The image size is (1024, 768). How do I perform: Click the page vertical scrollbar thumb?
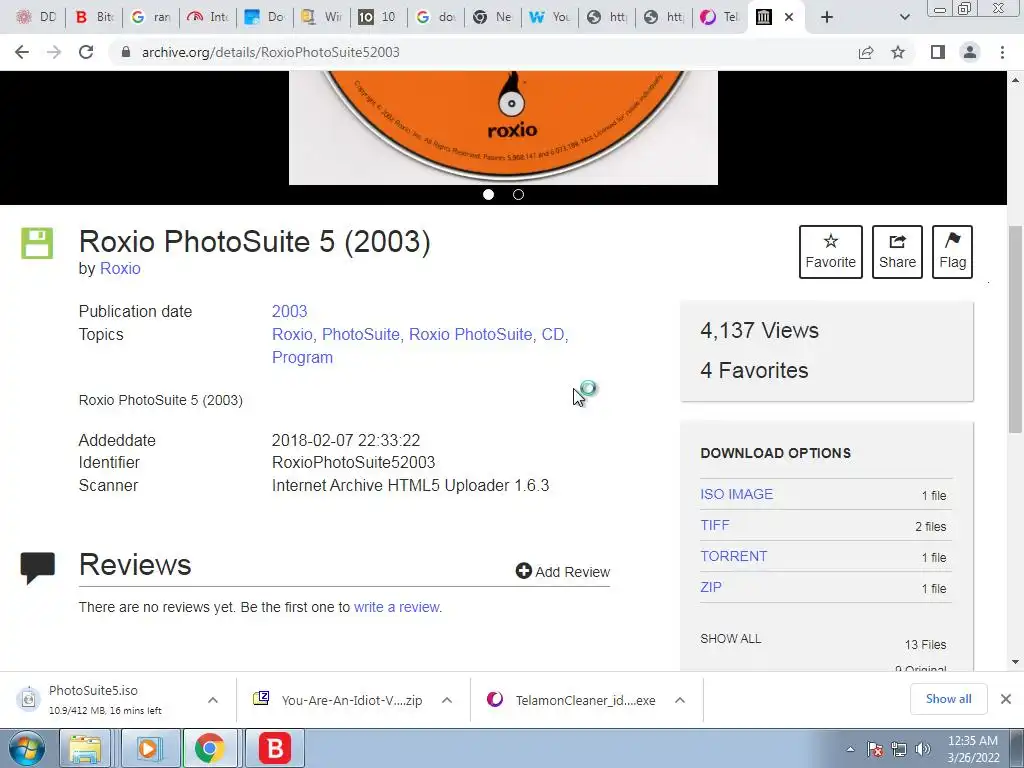pyautogui.click(x=1015, y=328)
